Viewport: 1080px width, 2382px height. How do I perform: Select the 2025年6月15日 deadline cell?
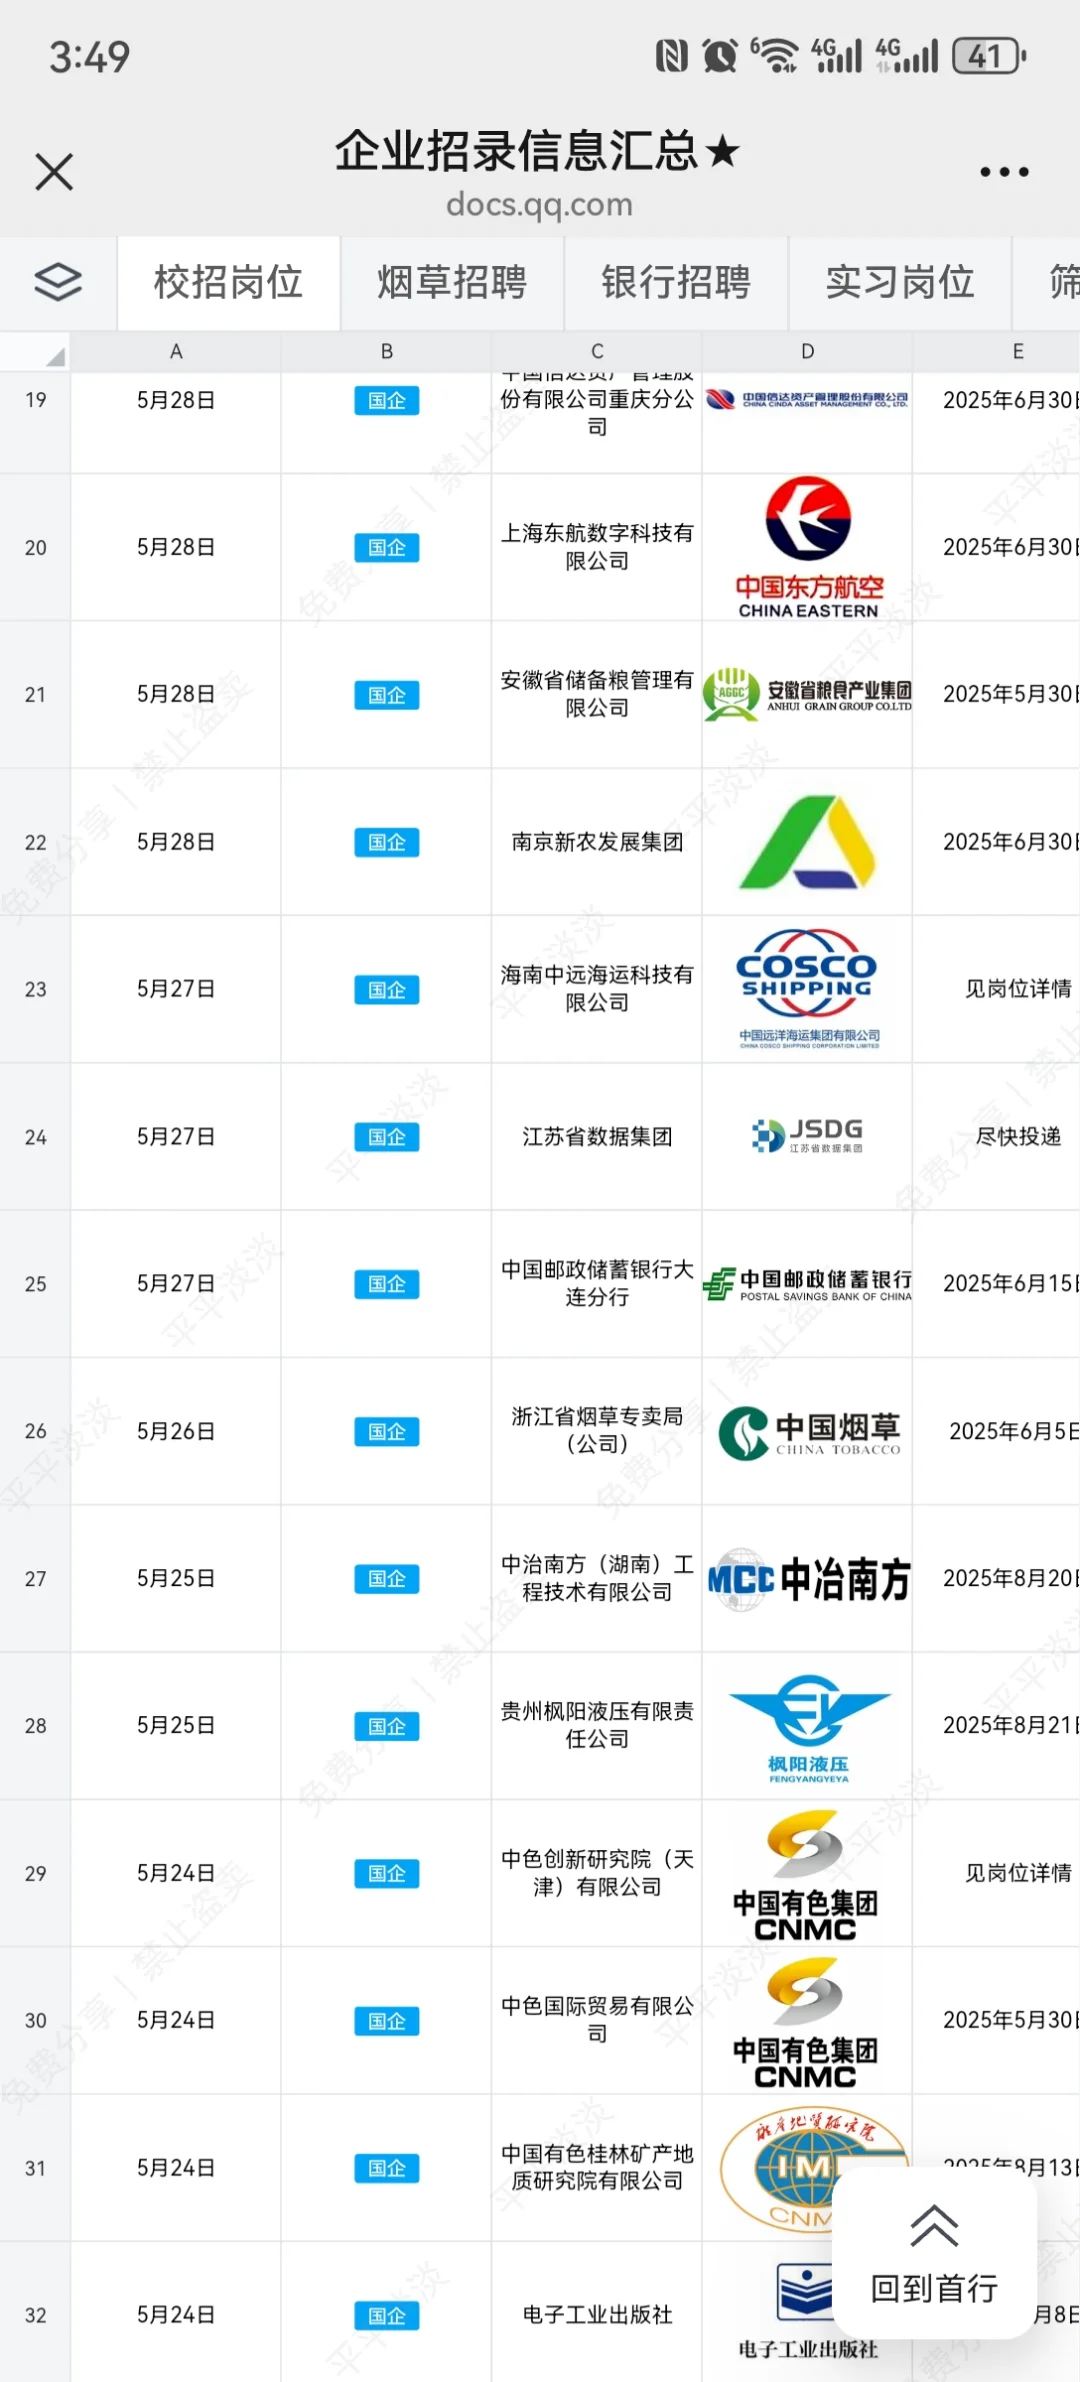point(997,1284)
